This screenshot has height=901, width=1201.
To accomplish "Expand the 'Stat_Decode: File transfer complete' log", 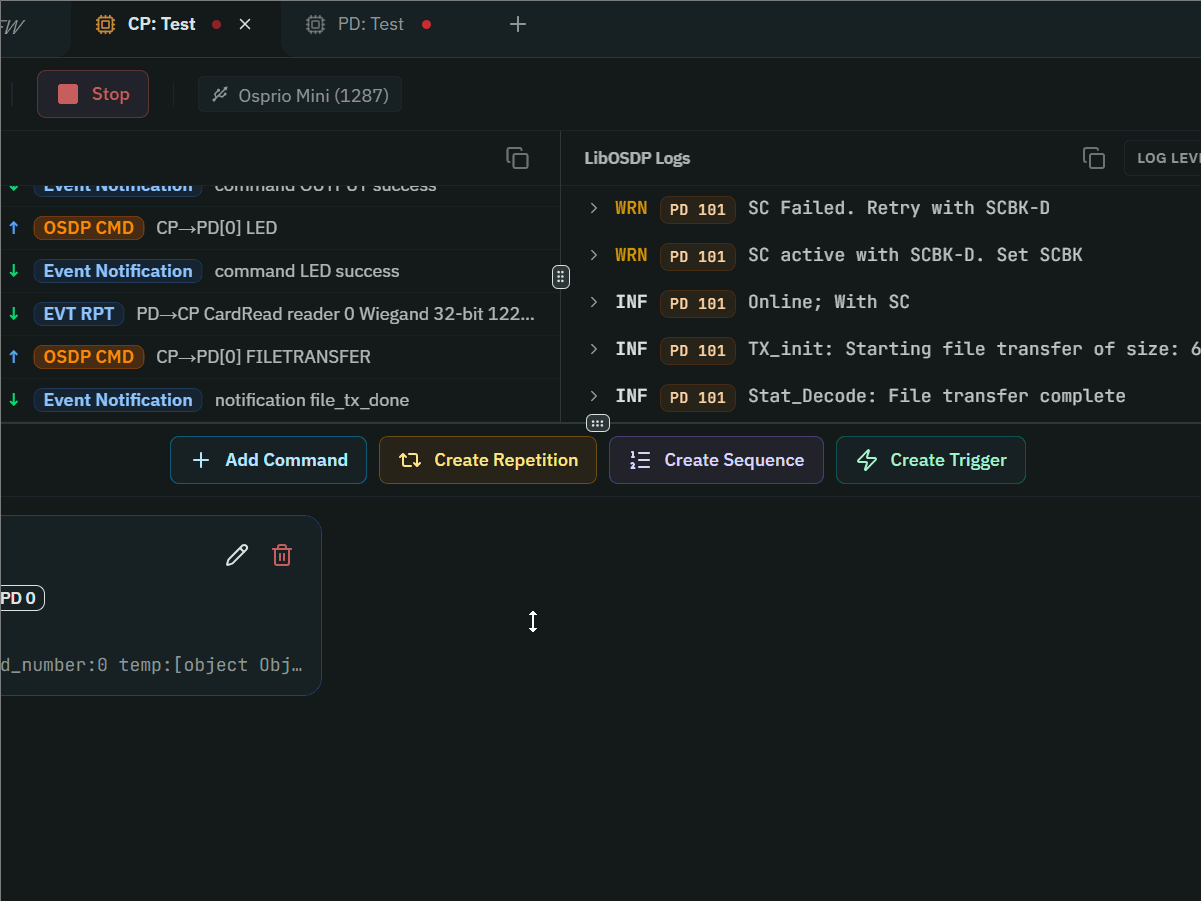I will 593,396.
